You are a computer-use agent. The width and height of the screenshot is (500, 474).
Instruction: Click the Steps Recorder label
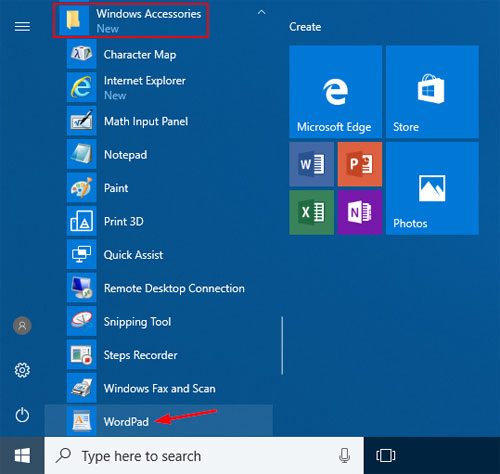coord(140,355)
